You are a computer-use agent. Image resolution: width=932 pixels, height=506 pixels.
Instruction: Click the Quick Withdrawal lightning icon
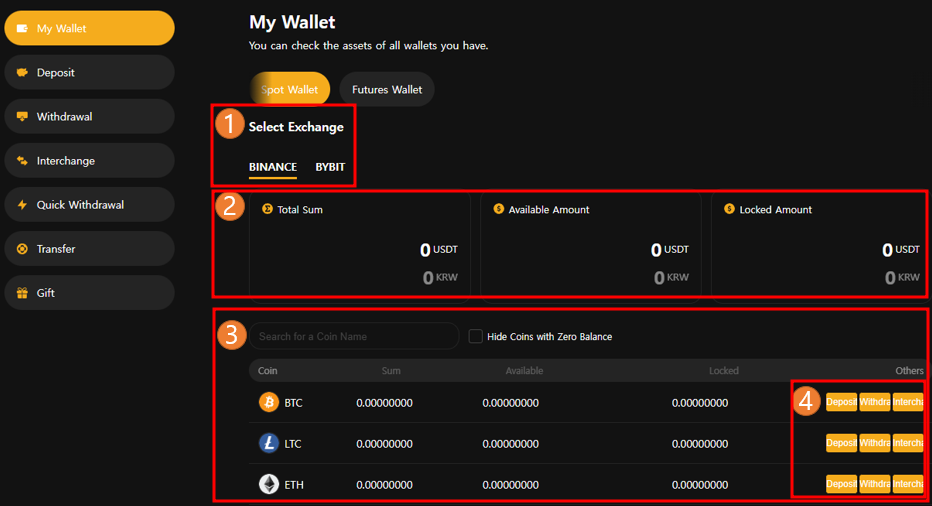[x=23, y=205]
